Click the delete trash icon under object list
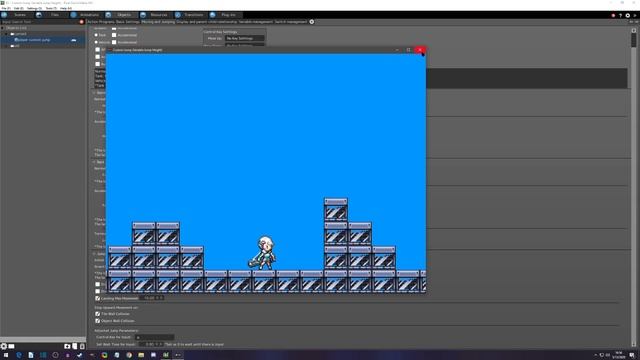The image size is (640, 360). pyautogui.click(x=82, y=346)
